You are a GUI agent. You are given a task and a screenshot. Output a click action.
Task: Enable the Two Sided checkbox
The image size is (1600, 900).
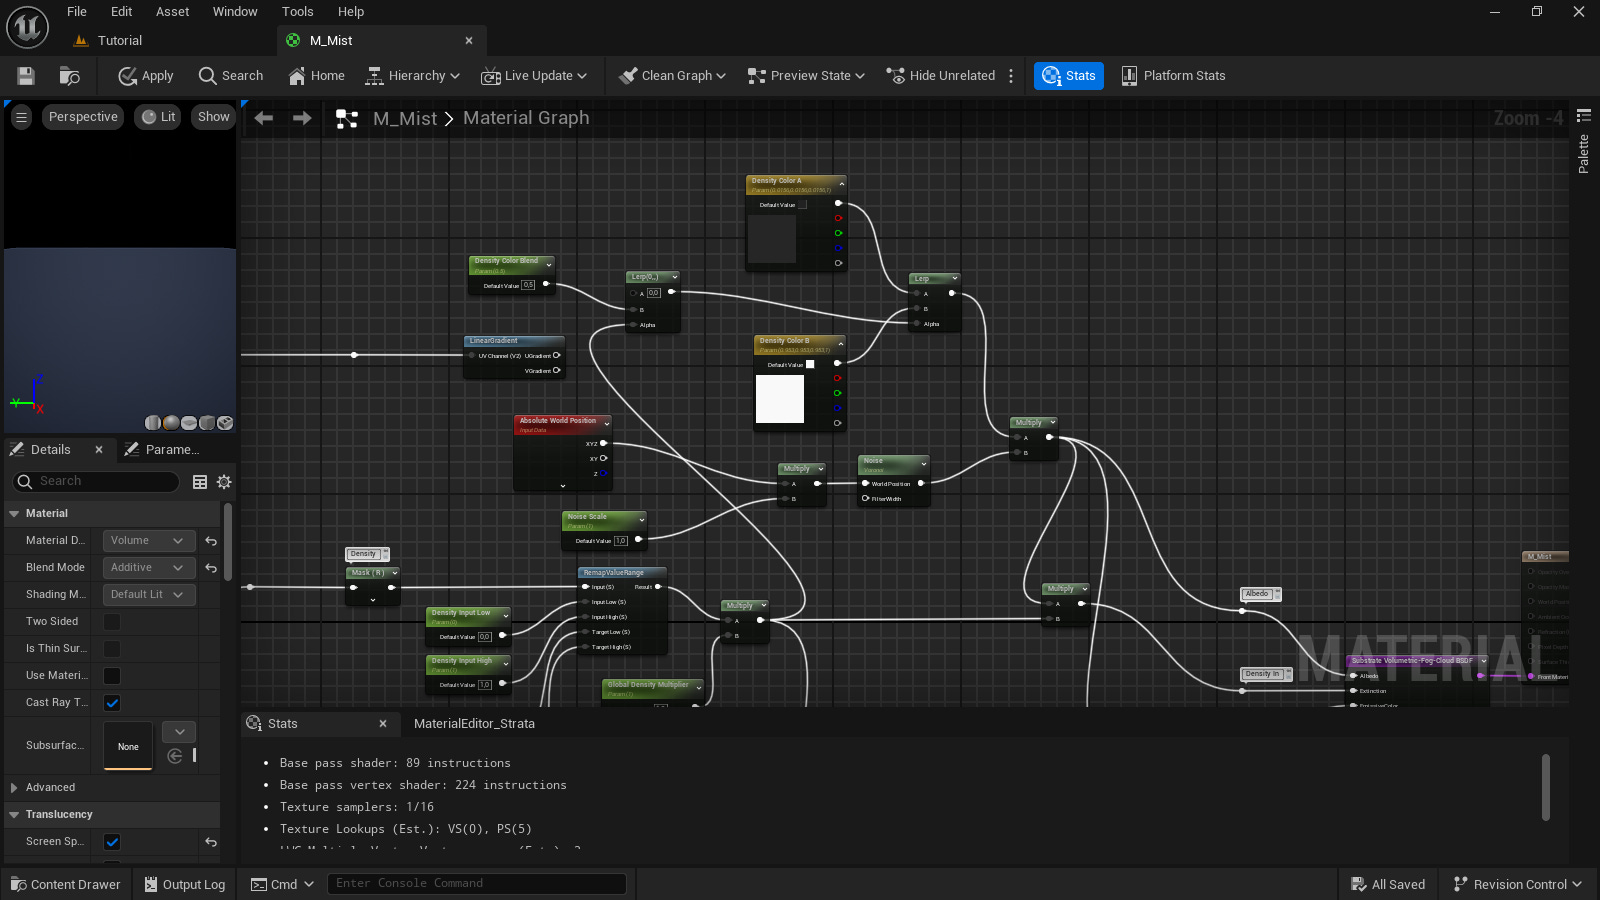(x=112, y=622)
